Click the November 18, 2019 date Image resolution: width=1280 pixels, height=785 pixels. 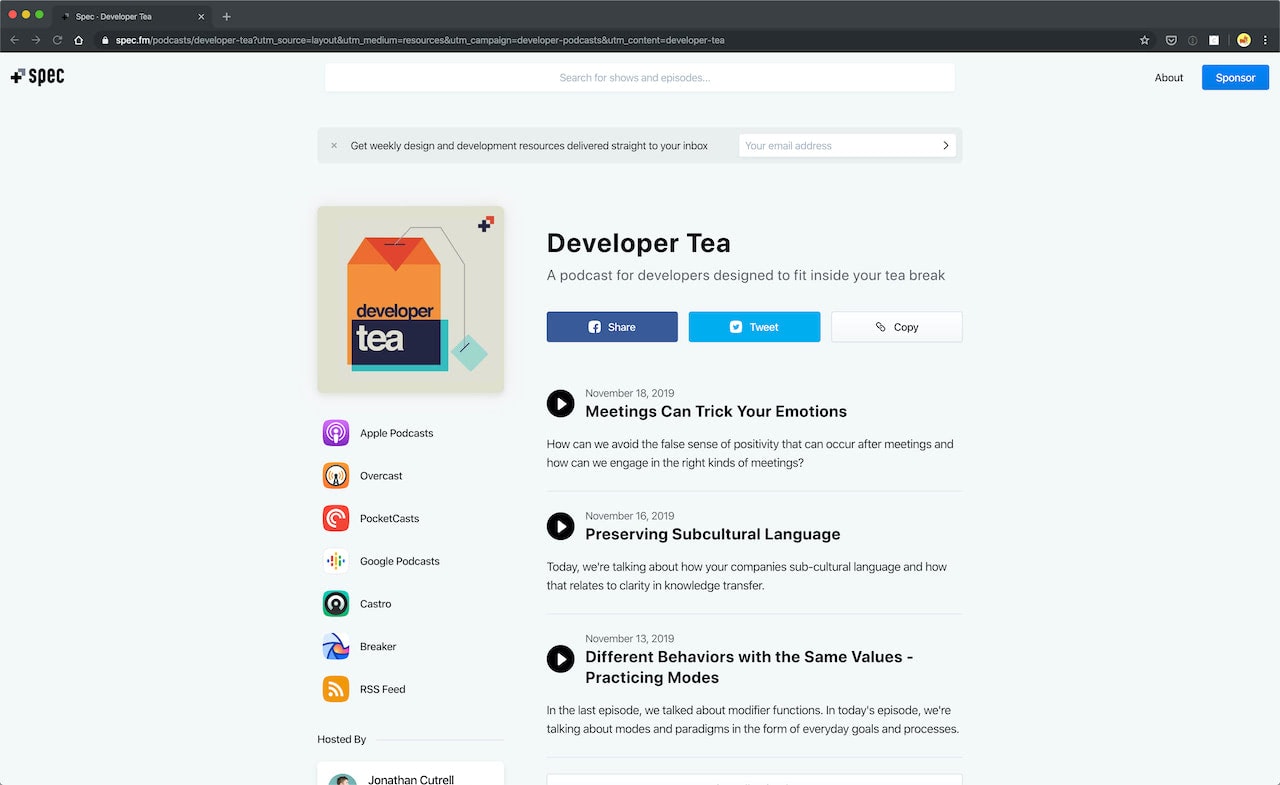click(x=630, y=393)
